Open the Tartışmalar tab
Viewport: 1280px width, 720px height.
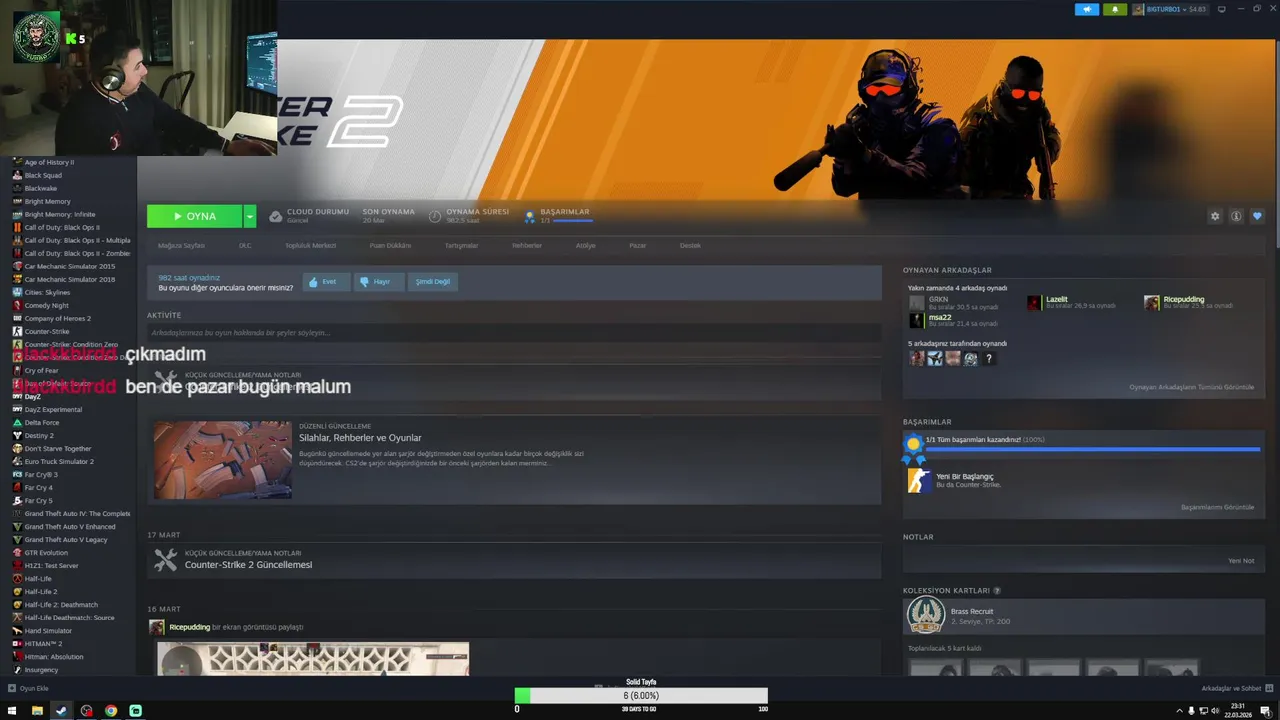pos(461,245)
